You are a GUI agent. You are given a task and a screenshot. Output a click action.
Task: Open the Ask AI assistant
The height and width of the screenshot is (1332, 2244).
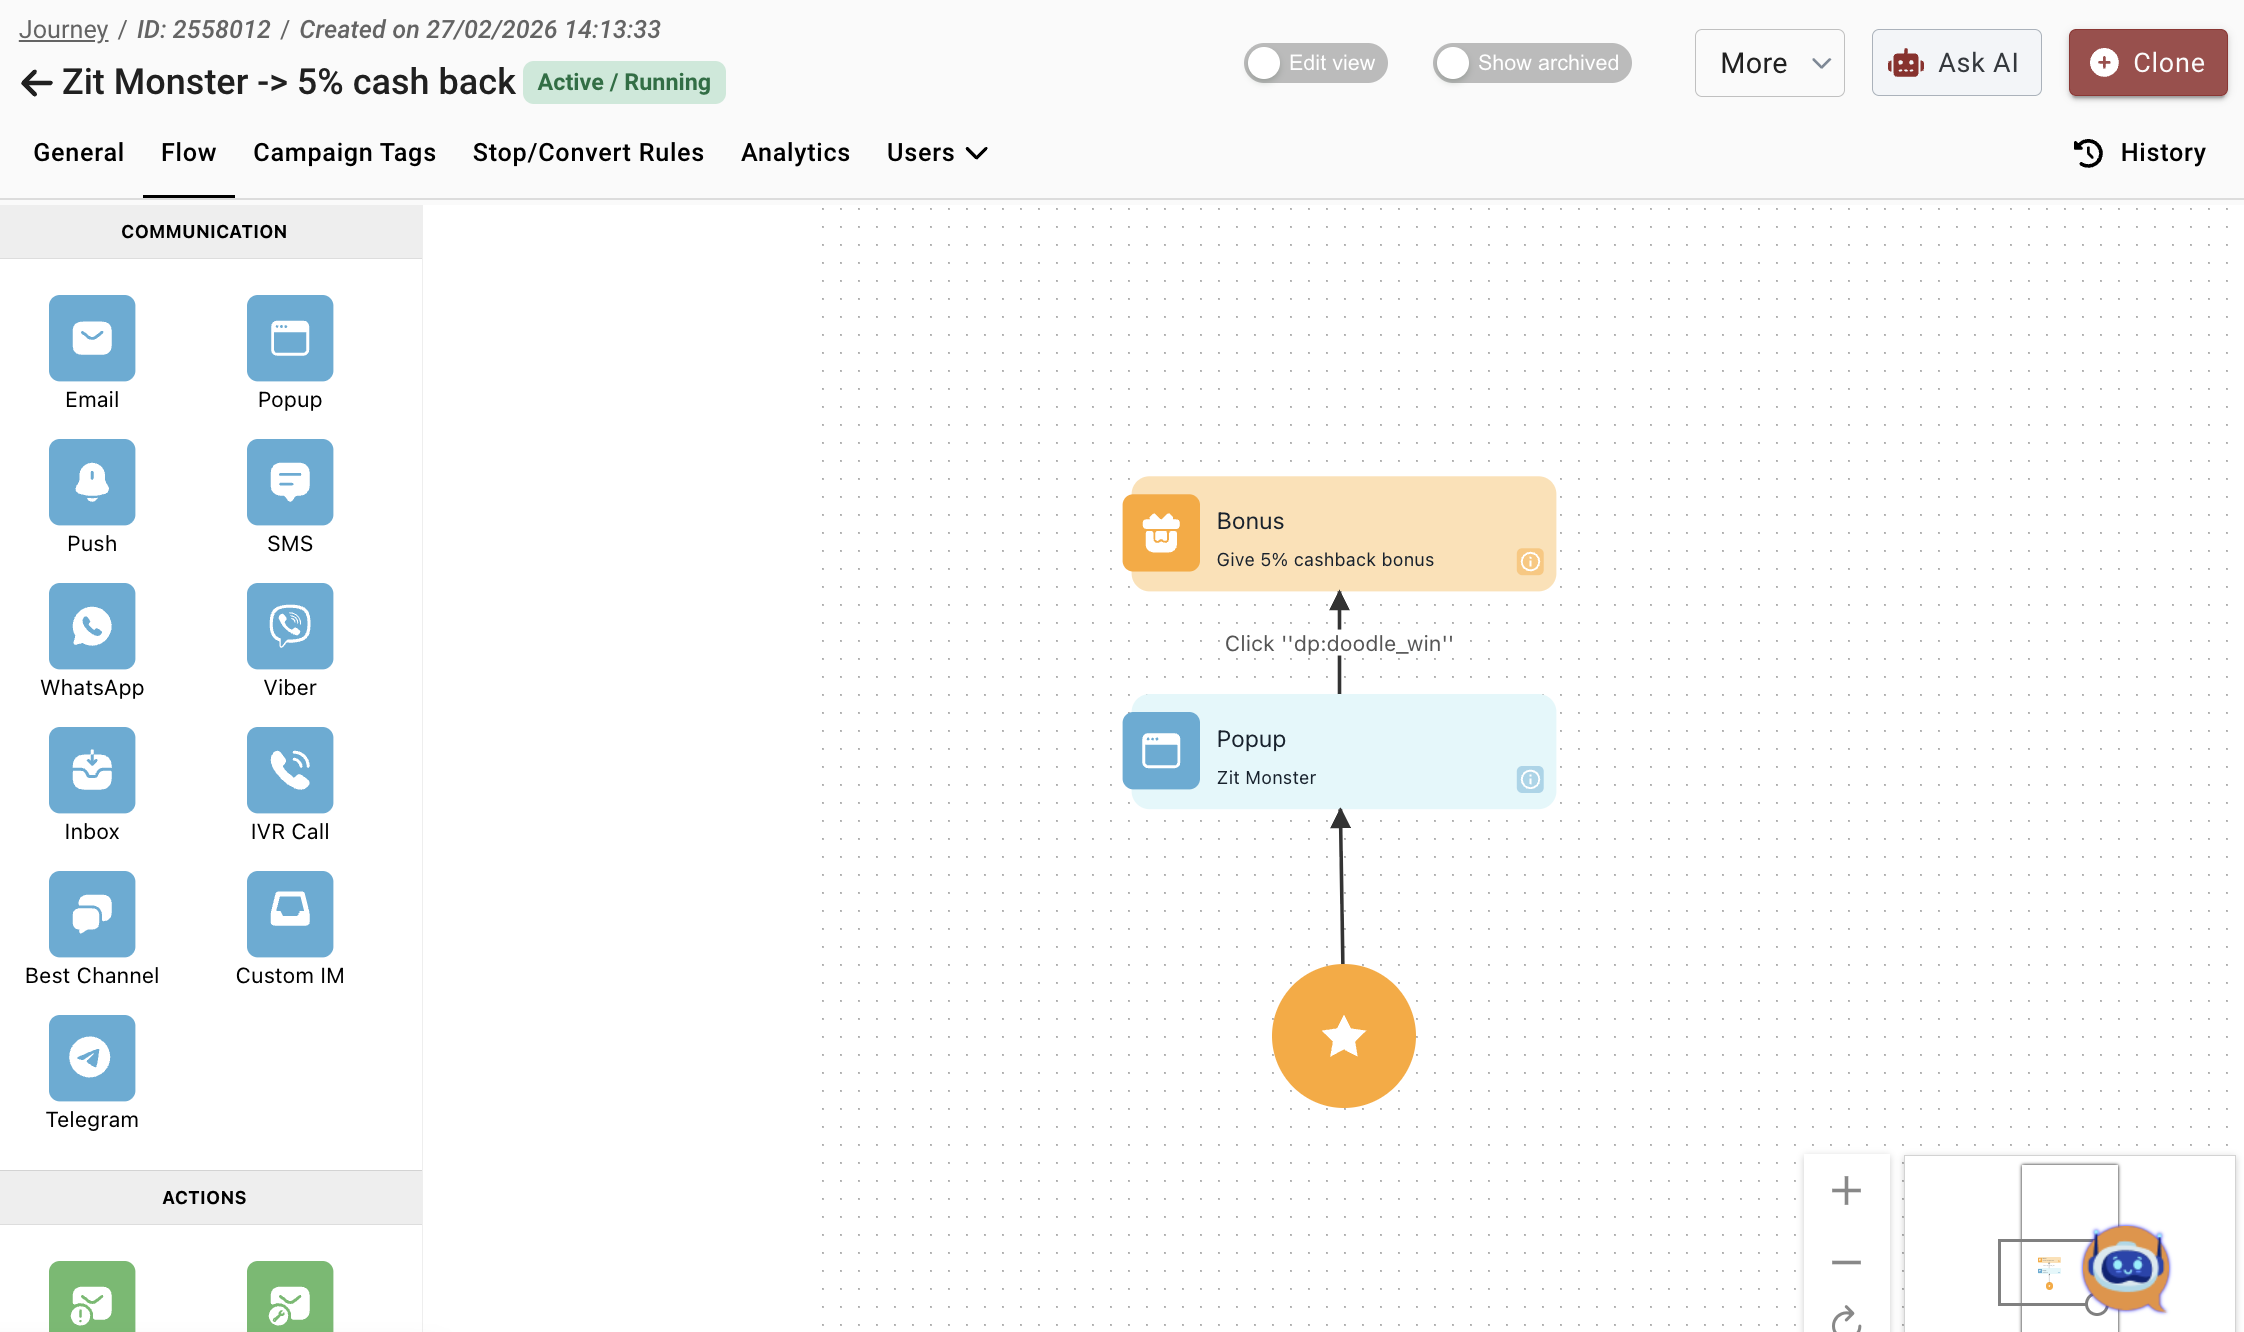(1956, 63)
